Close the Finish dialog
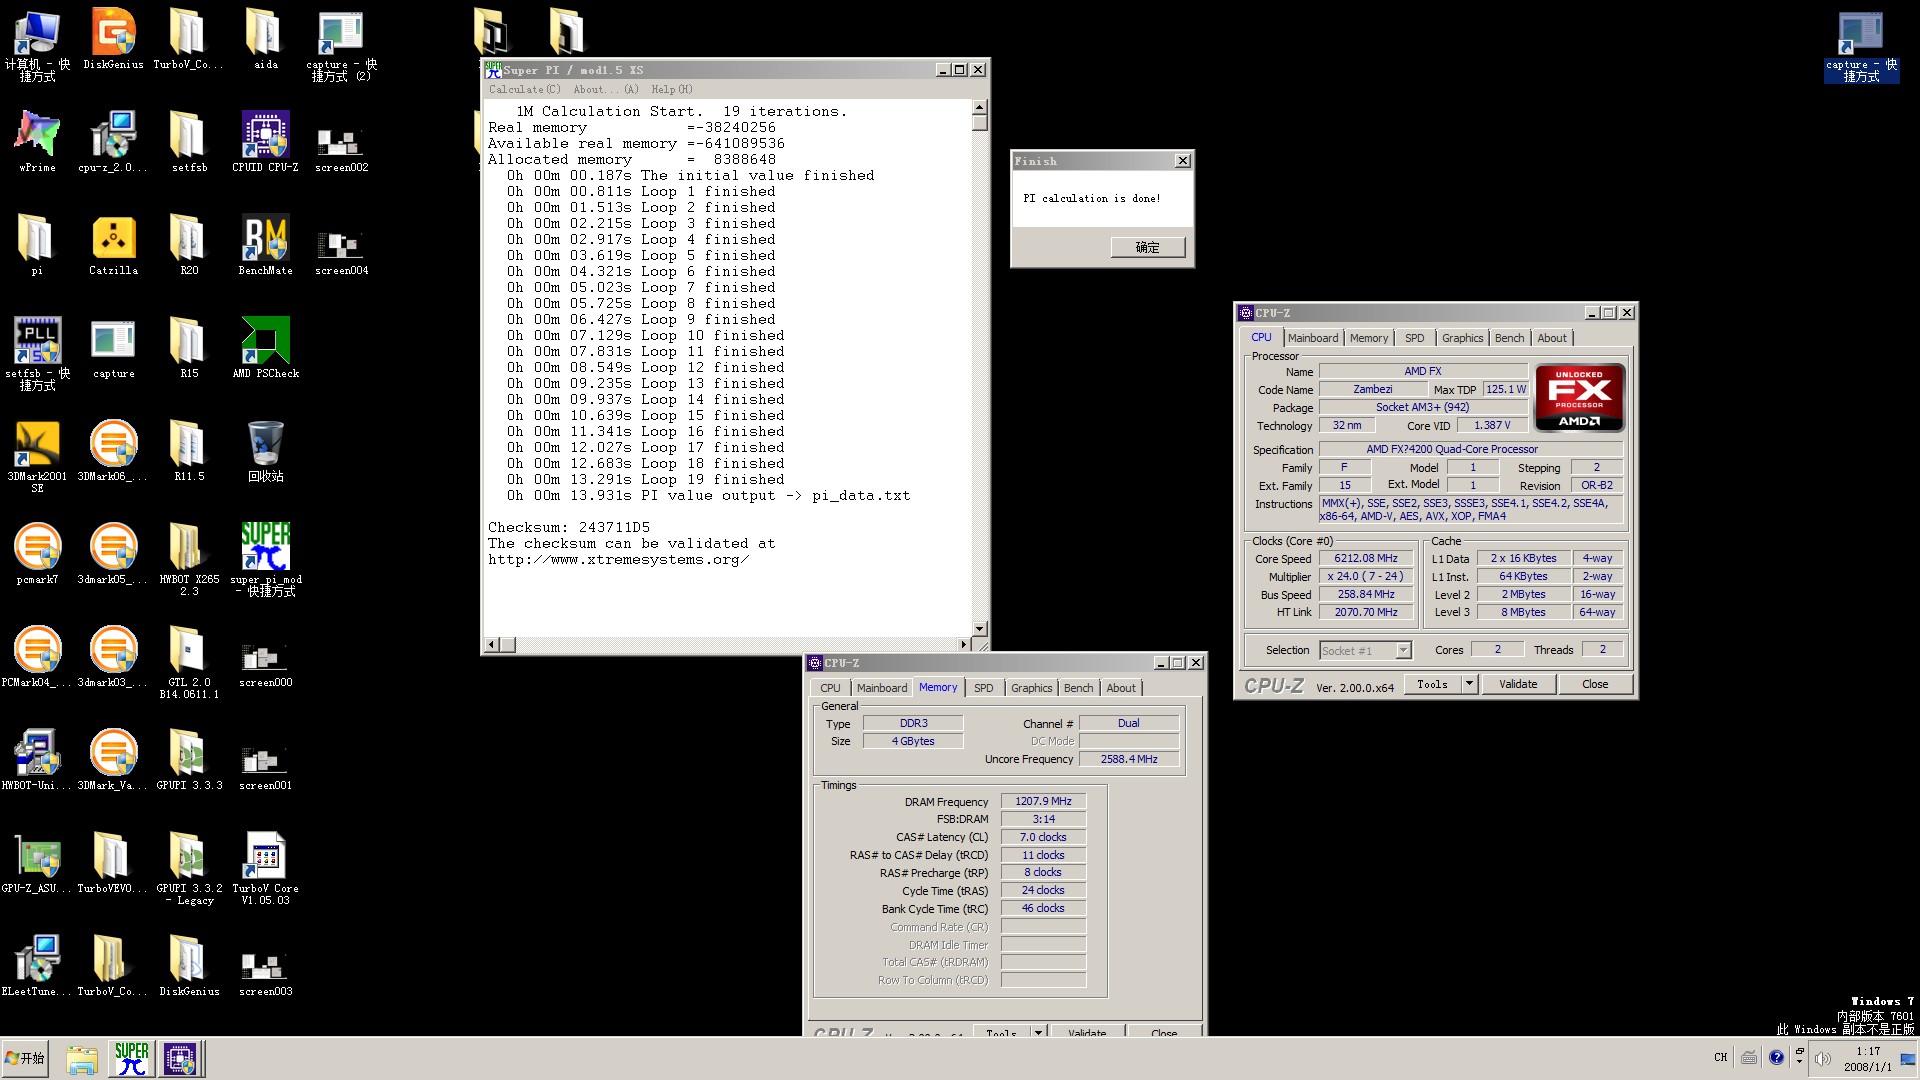 [1183, 161]
